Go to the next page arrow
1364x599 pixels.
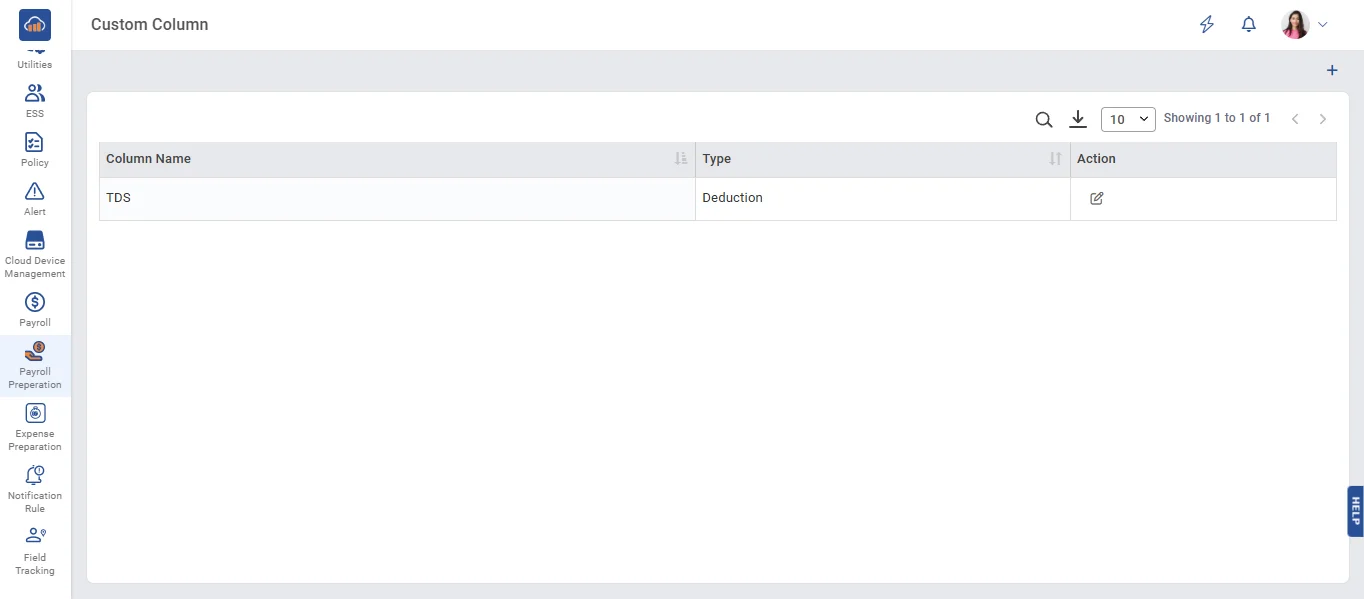coord(1322,119)
